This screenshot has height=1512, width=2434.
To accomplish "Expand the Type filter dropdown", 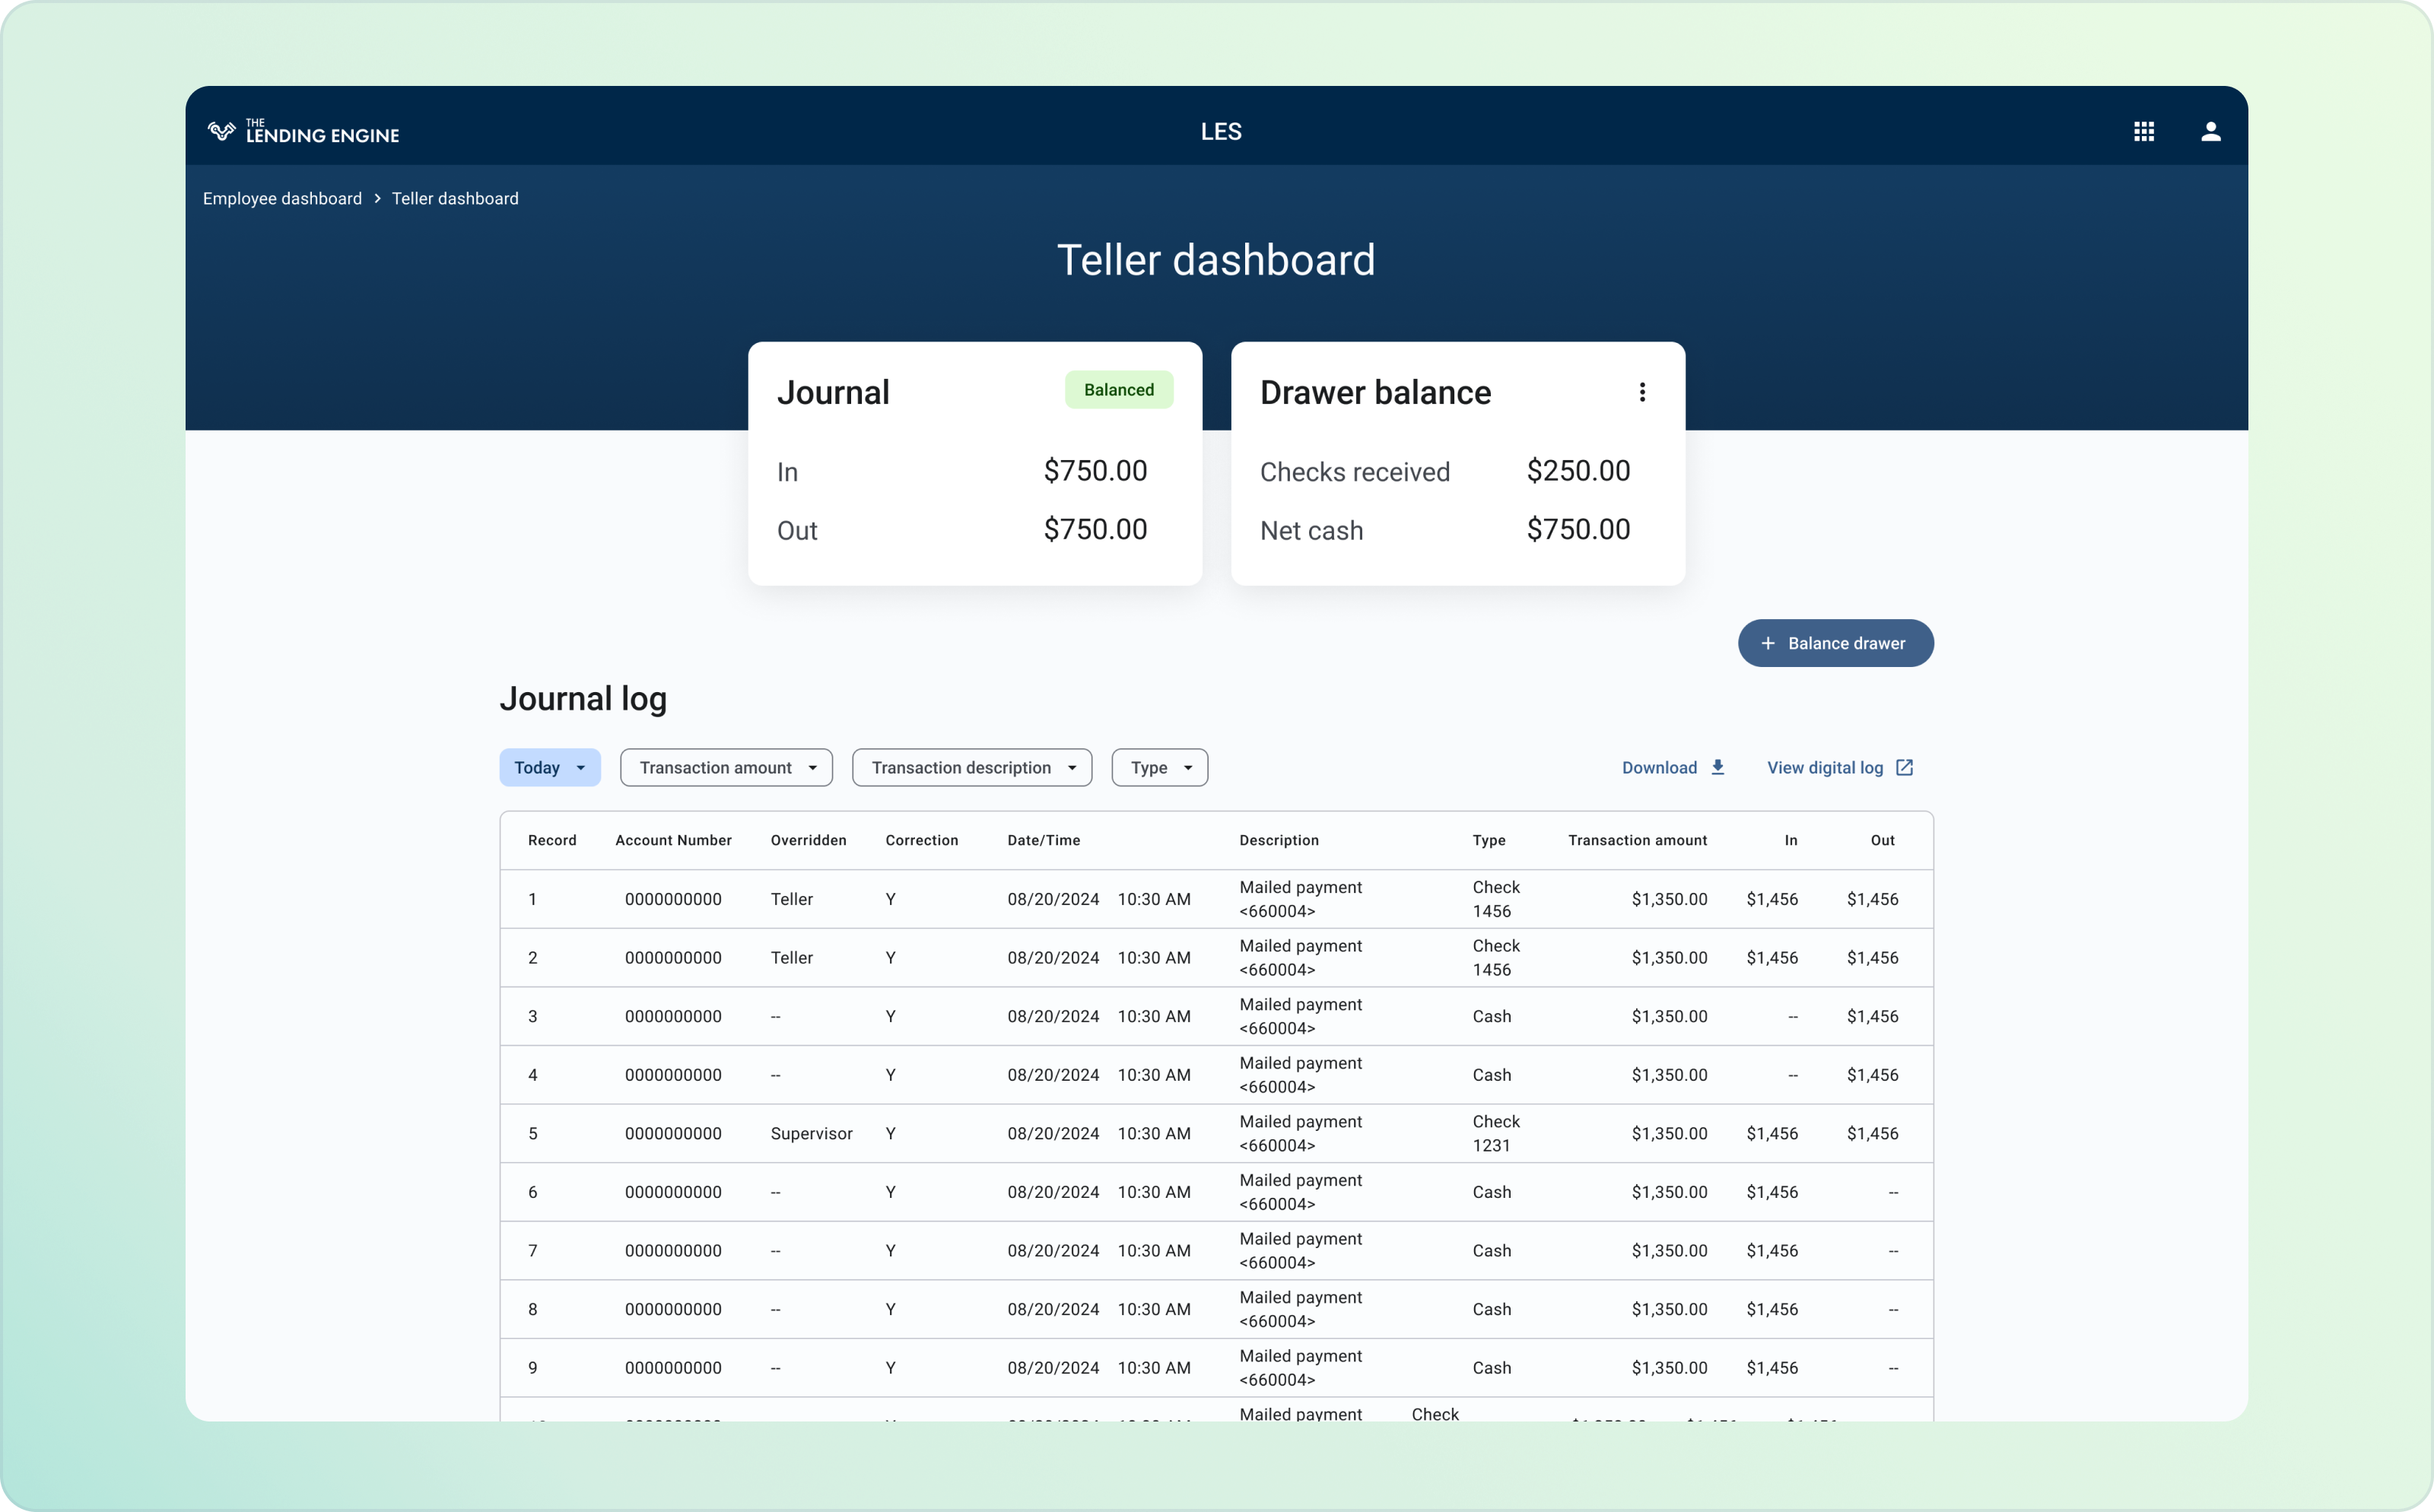I will [x=1158, y=767].
